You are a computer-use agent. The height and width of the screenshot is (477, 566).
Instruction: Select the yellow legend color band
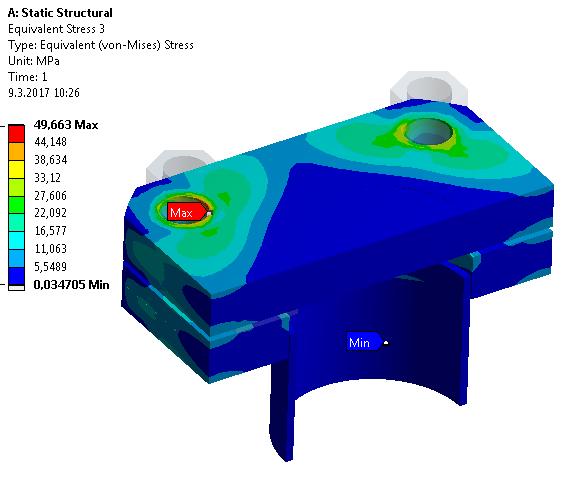coord(17,169)
